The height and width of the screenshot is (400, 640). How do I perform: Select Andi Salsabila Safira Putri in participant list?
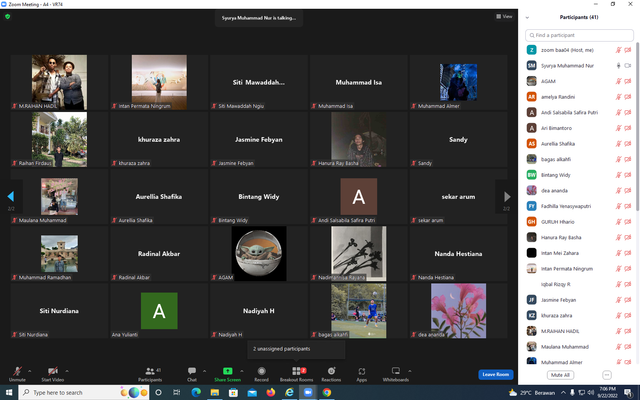tap(579, 113)
